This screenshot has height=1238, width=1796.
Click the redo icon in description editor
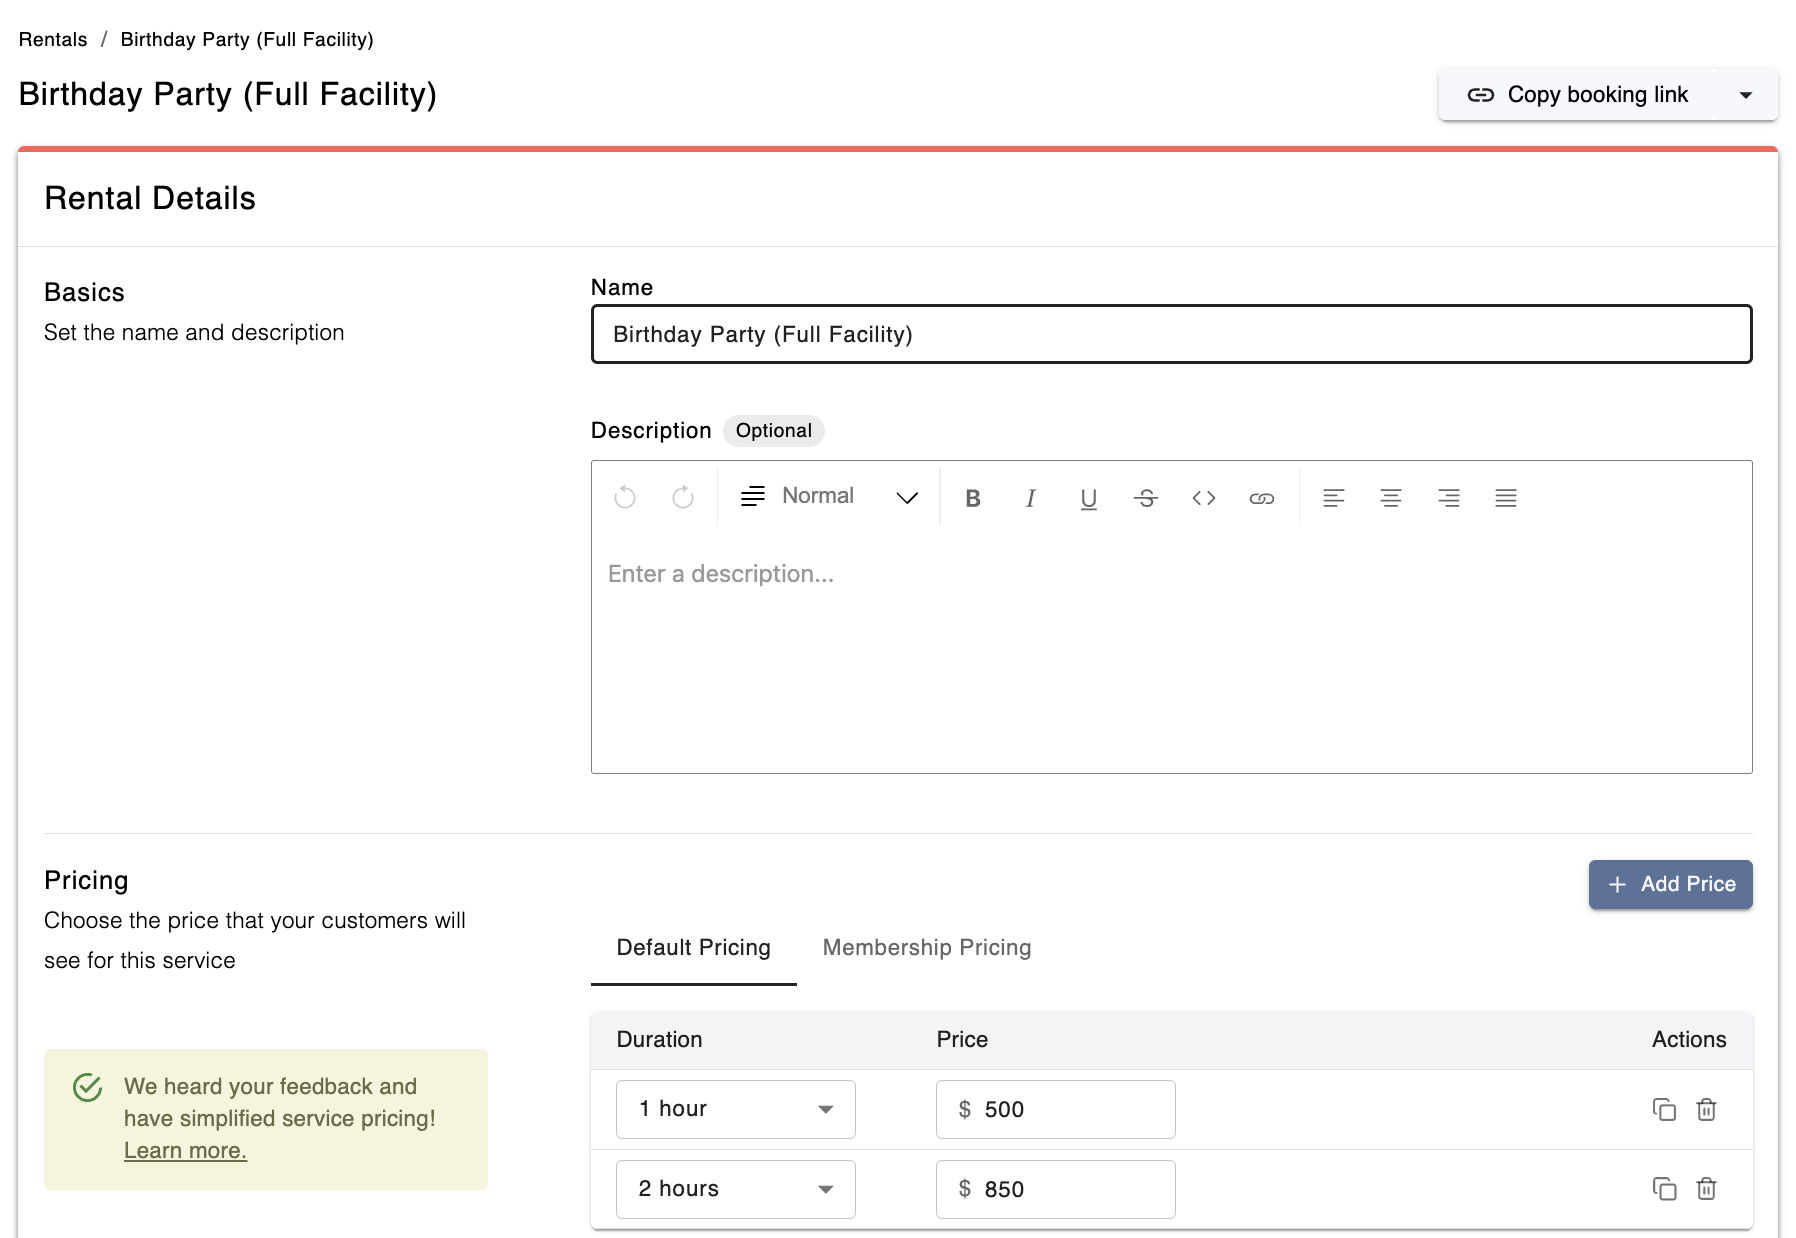[x=683, y=497]
